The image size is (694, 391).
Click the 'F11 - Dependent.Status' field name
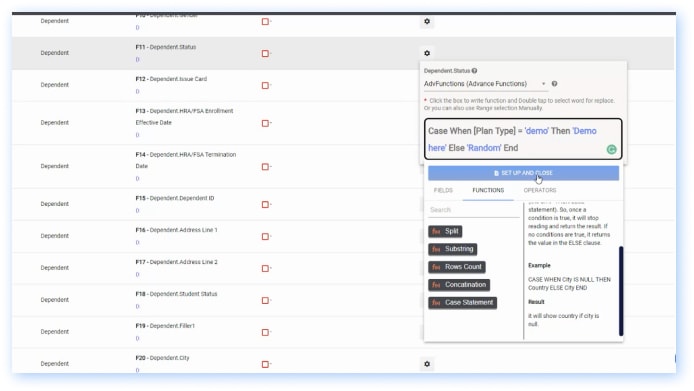click(166, 47)
